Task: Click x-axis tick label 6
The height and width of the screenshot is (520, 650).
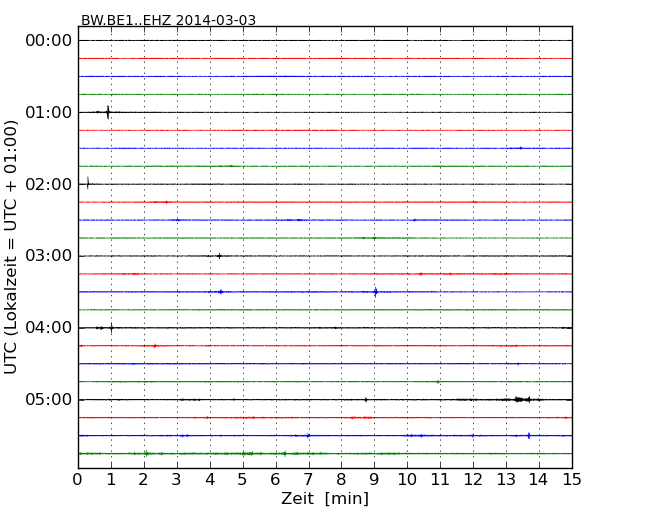Action: pos(276,480)
